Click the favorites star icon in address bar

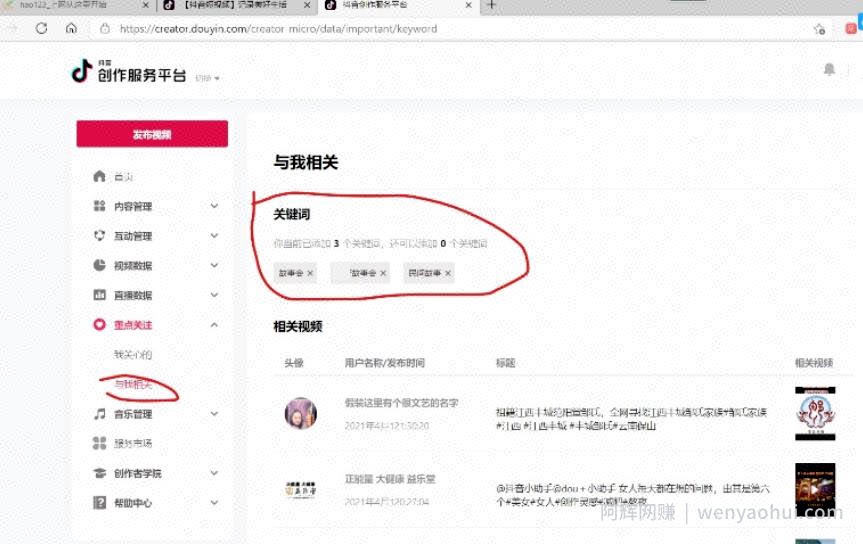[x=819, y=29]
